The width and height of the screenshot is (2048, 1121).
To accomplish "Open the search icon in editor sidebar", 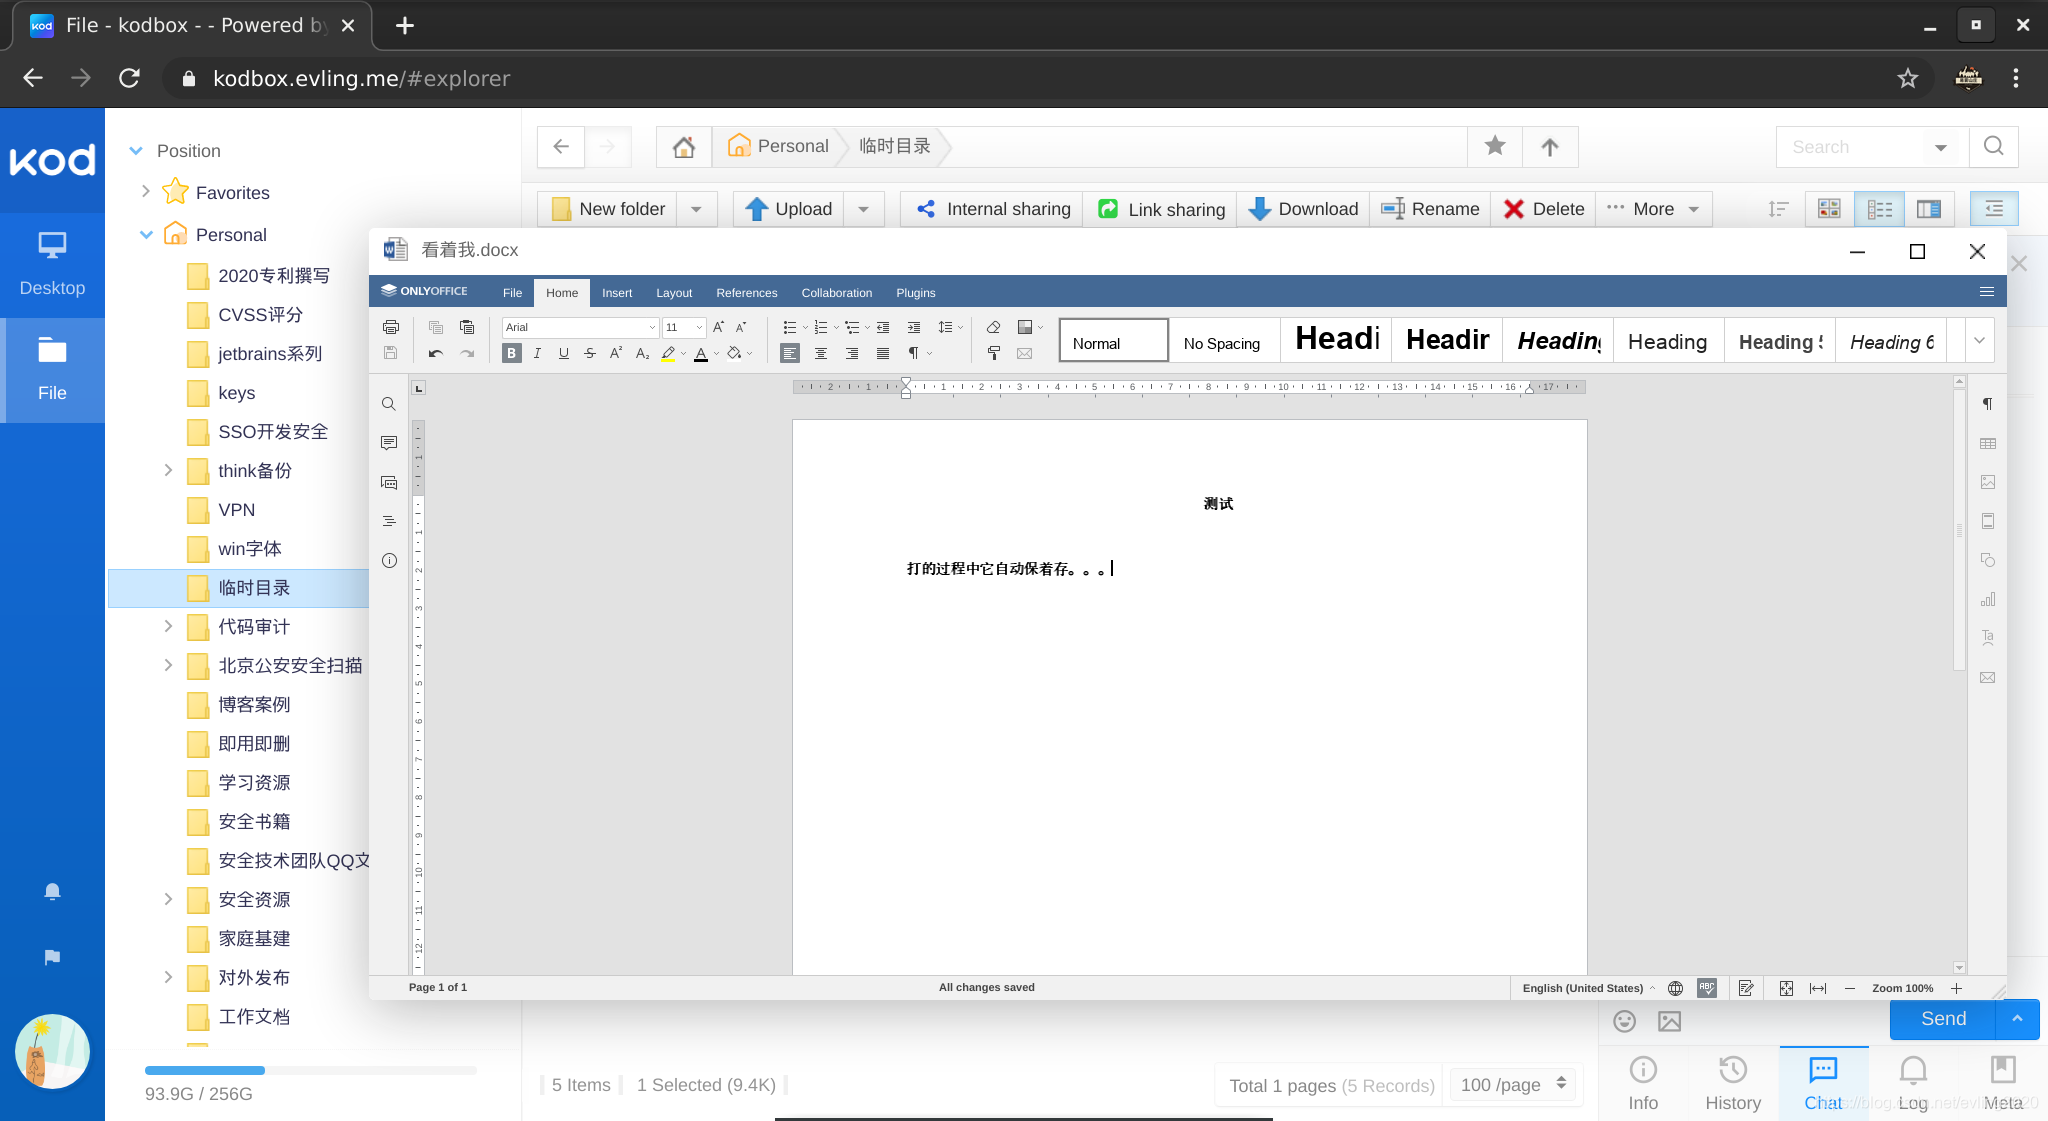I will click(x=389, y=404).
